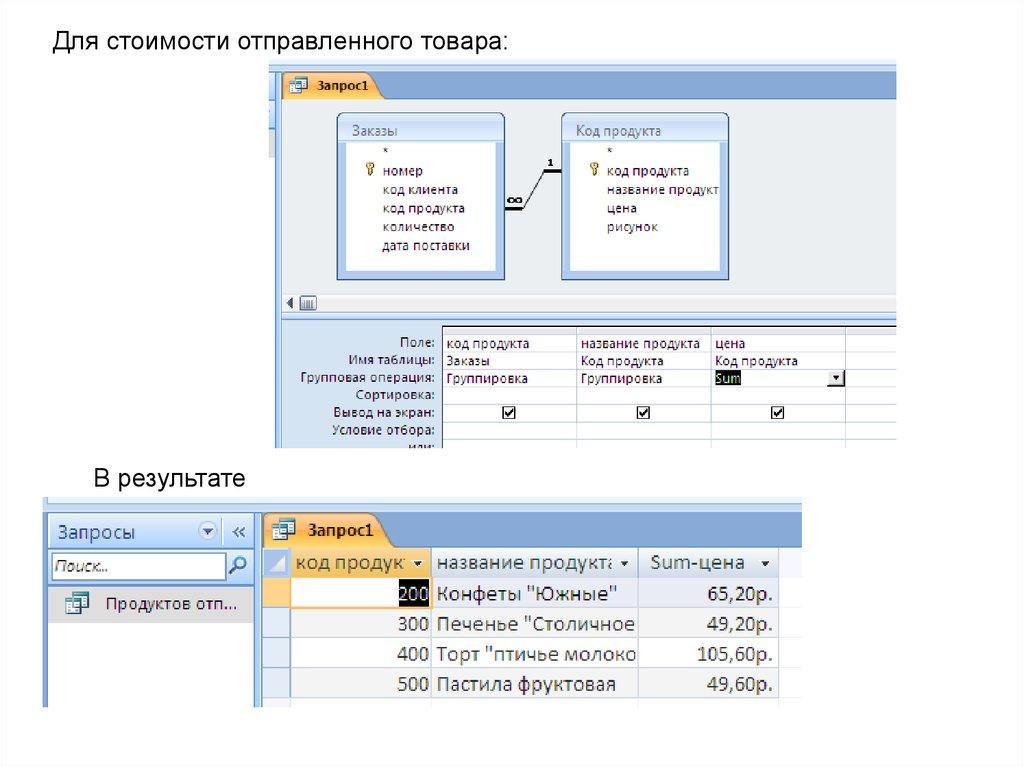Click the query icon next to Продуктов отп...
This screenshot has height=767, width=1024.
[77, 604]
